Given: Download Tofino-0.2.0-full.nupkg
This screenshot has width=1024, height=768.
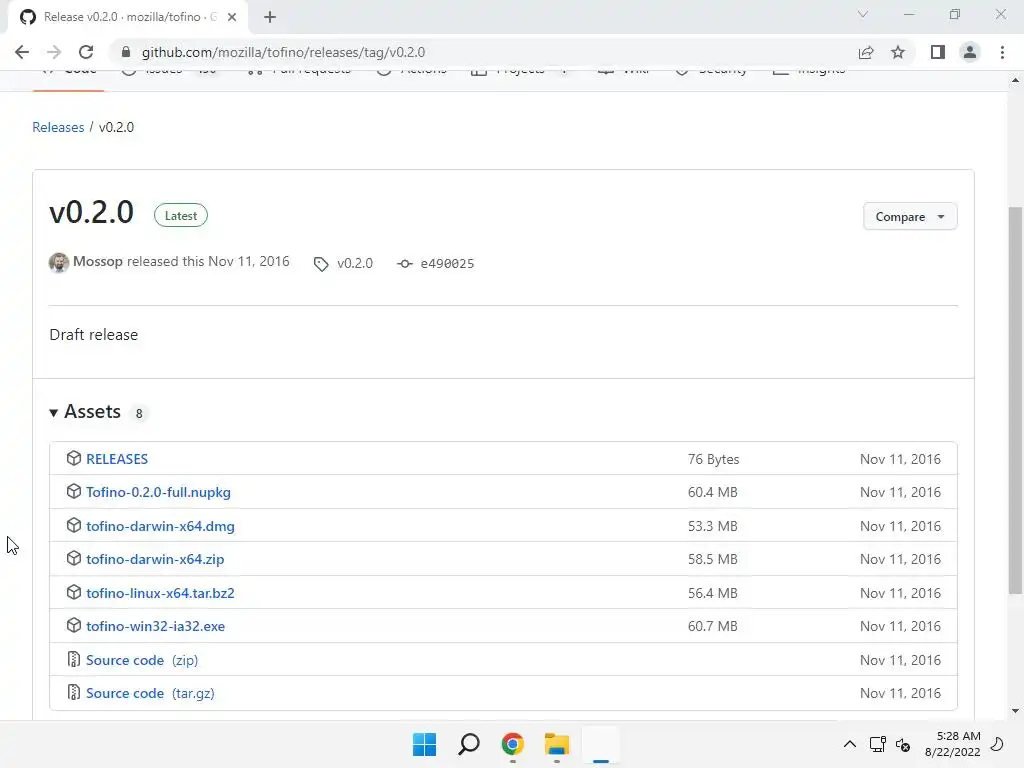Looking at the screenshot, I should (158, 492).
